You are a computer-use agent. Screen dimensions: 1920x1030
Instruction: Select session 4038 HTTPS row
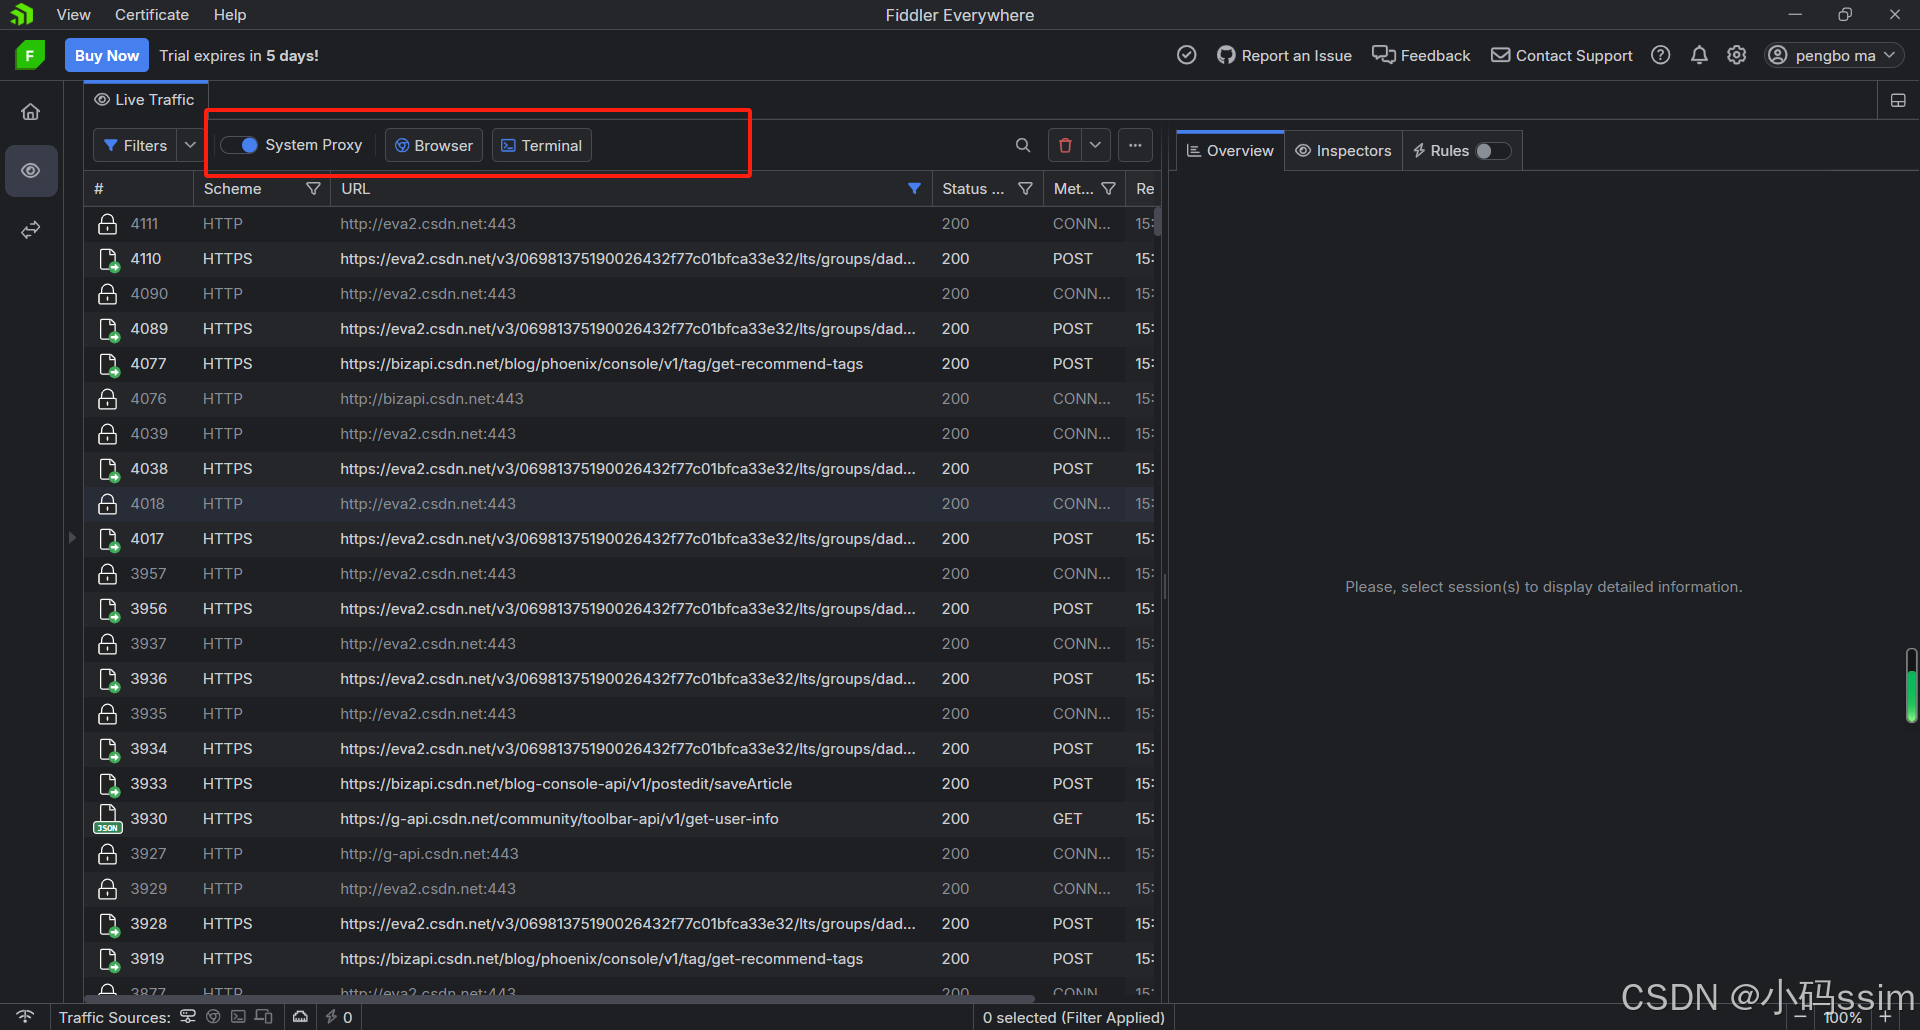pos(620,469)
